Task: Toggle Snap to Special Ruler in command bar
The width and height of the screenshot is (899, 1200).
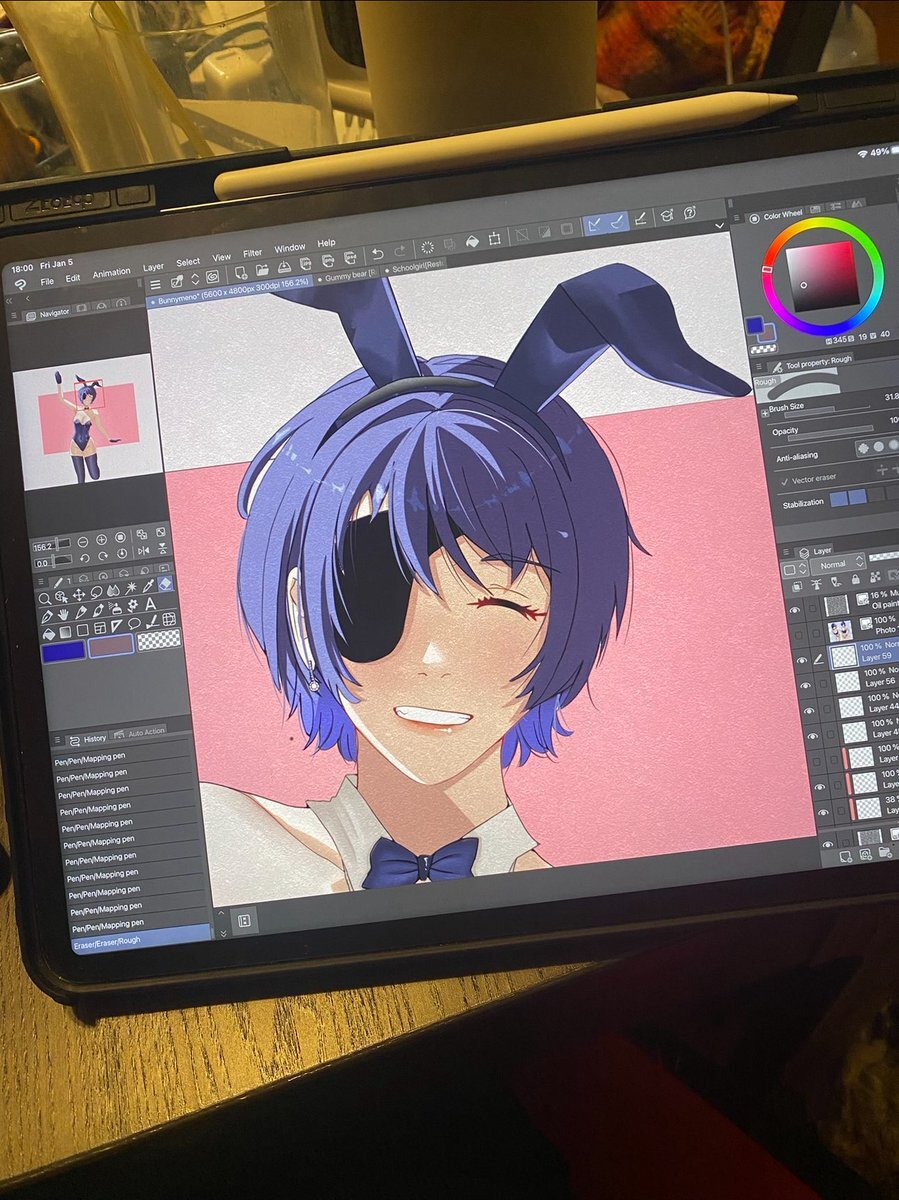Action: 618,221
